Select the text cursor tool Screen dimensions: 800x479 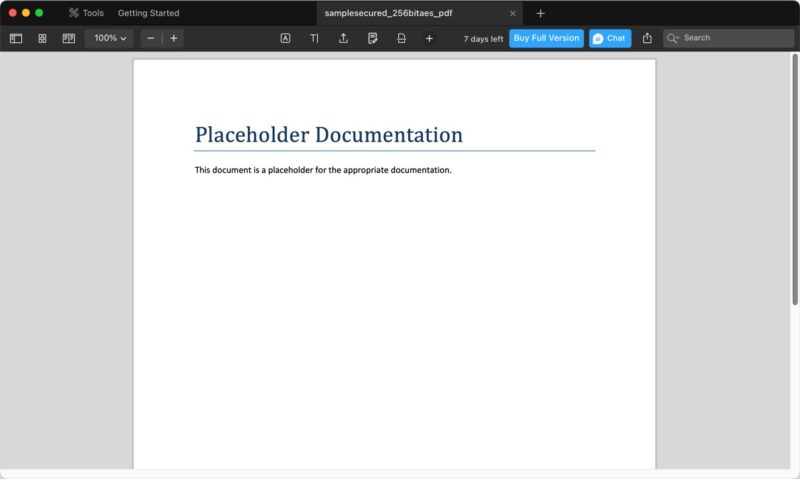[x=314, y=38]
